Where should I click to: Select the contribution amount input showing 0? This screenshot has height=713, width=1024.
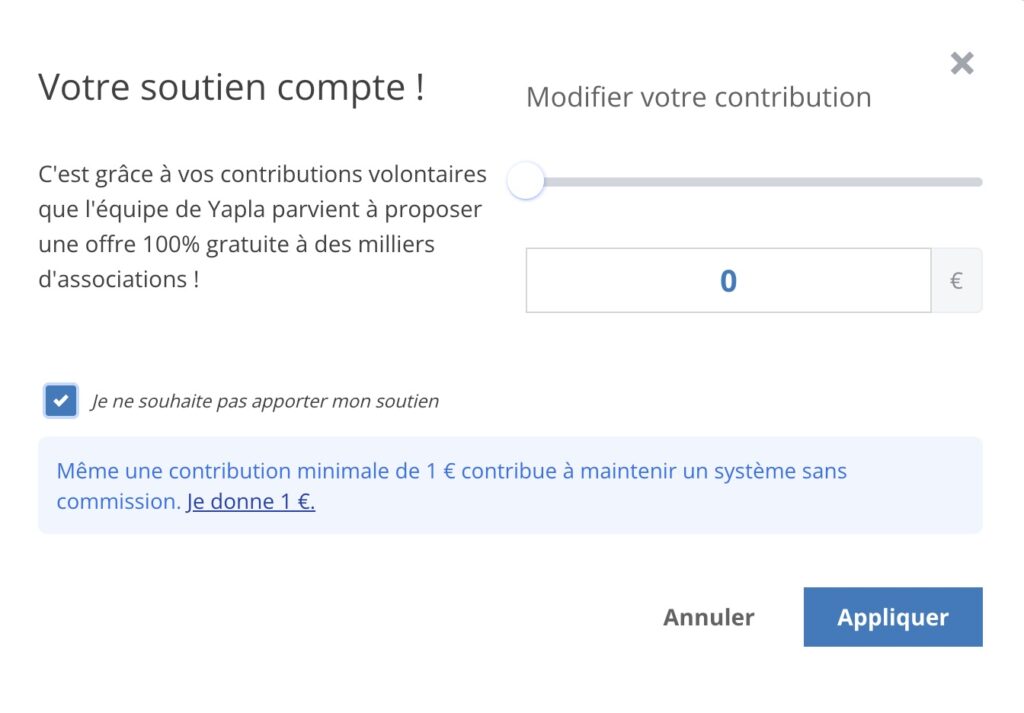coord(728,280)
